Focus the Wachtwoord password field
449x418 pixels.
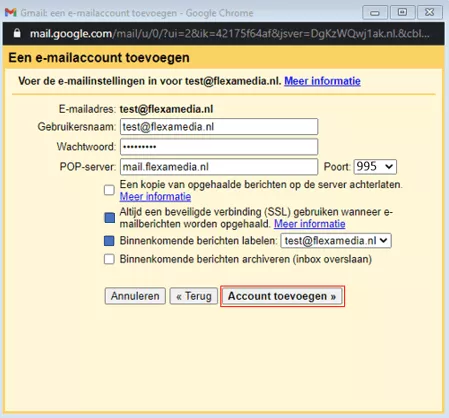pos(219,147)
